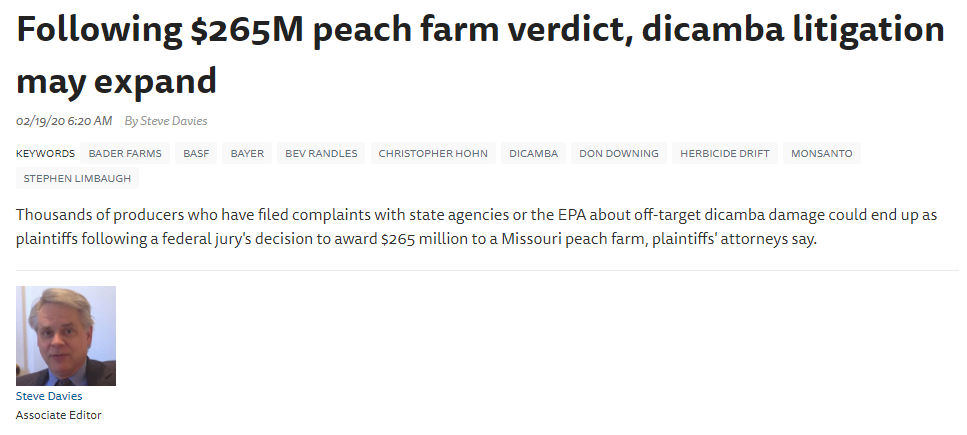Select the HERBICIDE DRIFT keyword tag

(724, 154)
